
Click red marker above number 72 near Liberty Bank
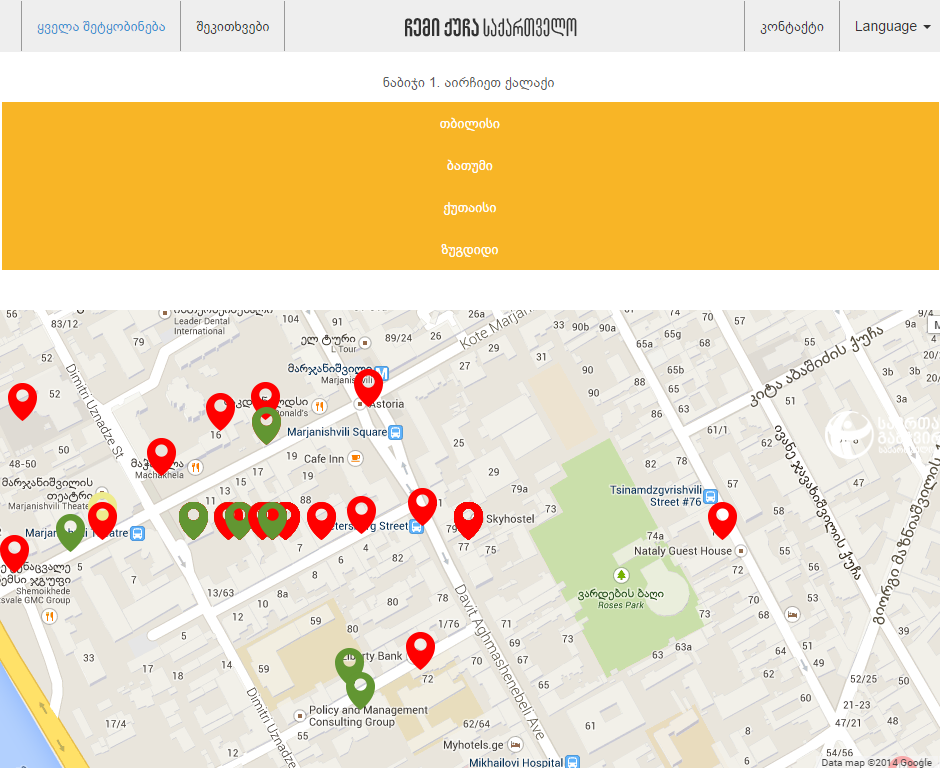click(x=420, y=650)
